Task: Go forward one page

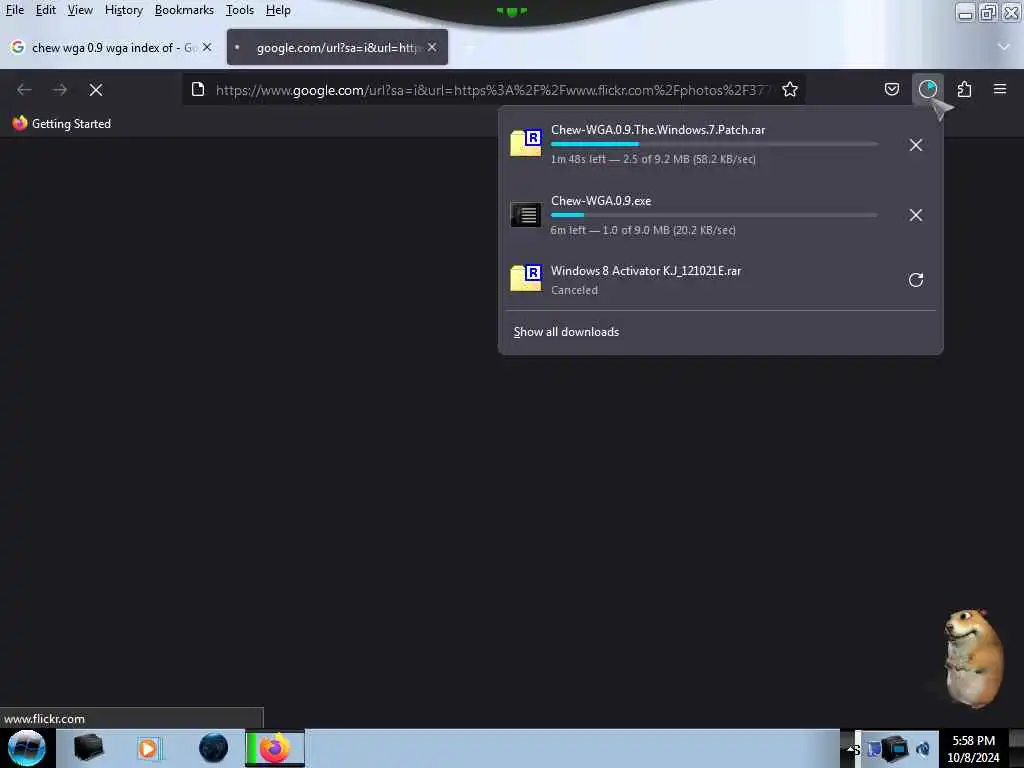Action: coord(60,89)
